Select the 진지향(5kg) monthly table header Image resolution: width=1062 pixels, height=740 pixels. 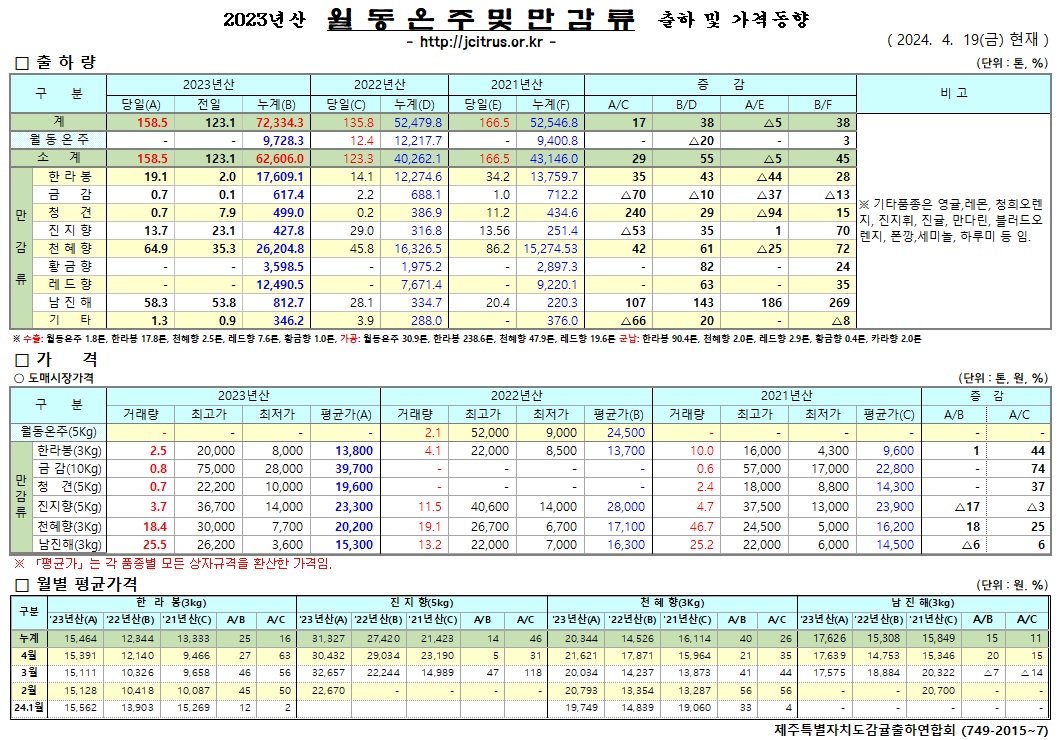(x=420, y=602)
